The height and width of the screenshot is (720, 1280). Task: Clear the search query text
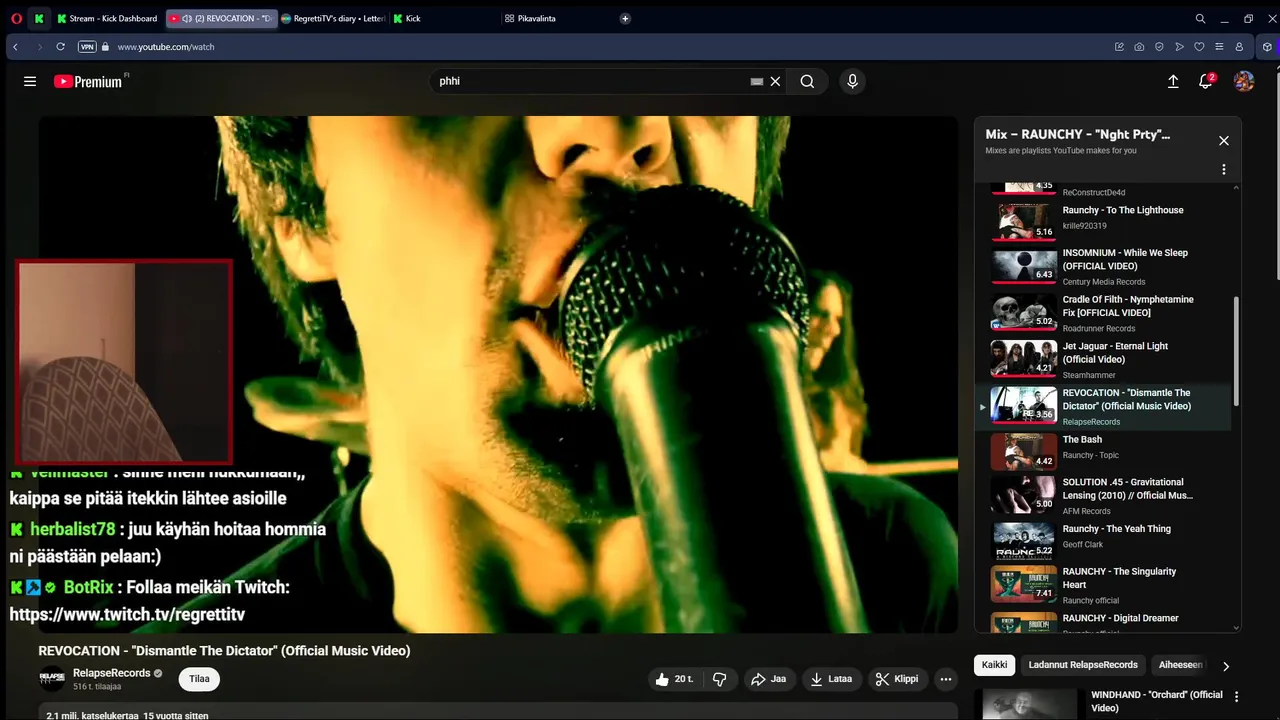(775, 81)
